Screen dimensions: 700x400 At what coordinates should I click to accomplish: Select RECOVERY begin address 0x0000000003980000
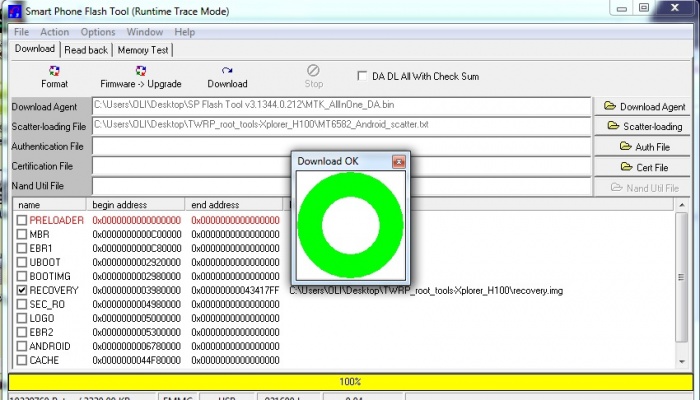pos(137,291)
